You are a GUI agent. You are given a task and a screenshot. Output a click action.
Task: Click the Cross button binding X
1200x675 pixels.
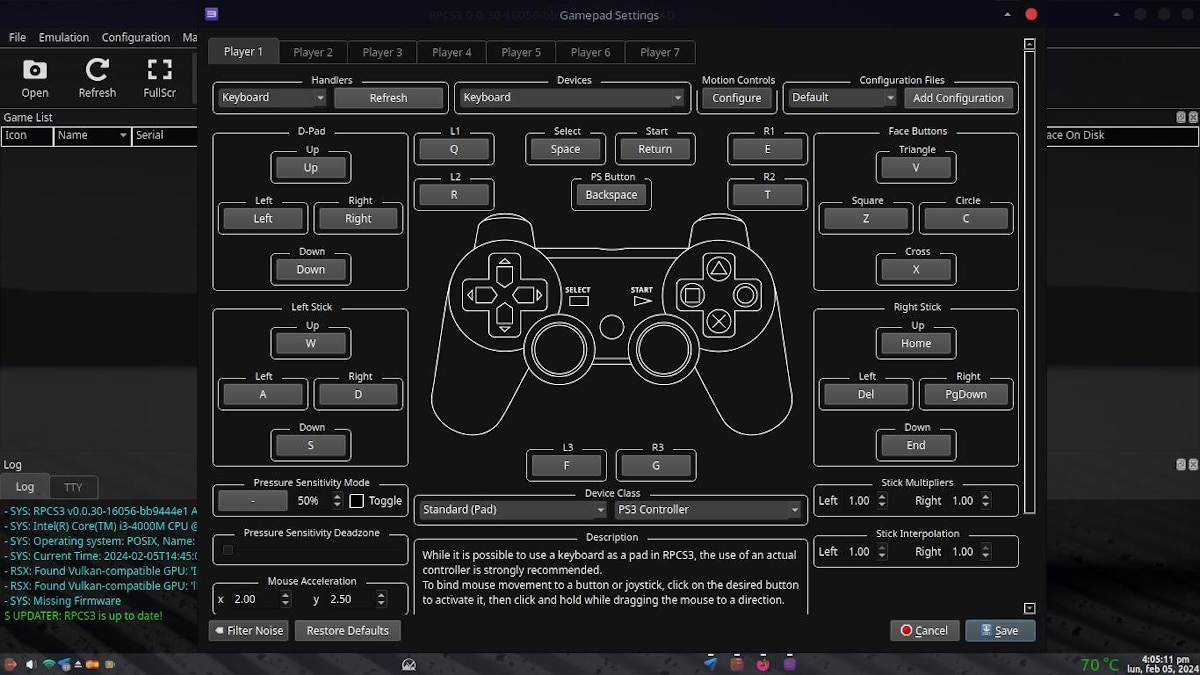(x=916, y=270)
